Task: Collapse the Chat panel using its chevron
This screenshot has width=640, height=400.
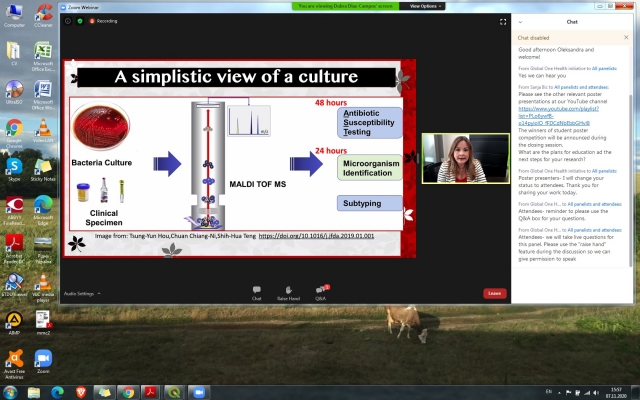Action: click(521, 20)
